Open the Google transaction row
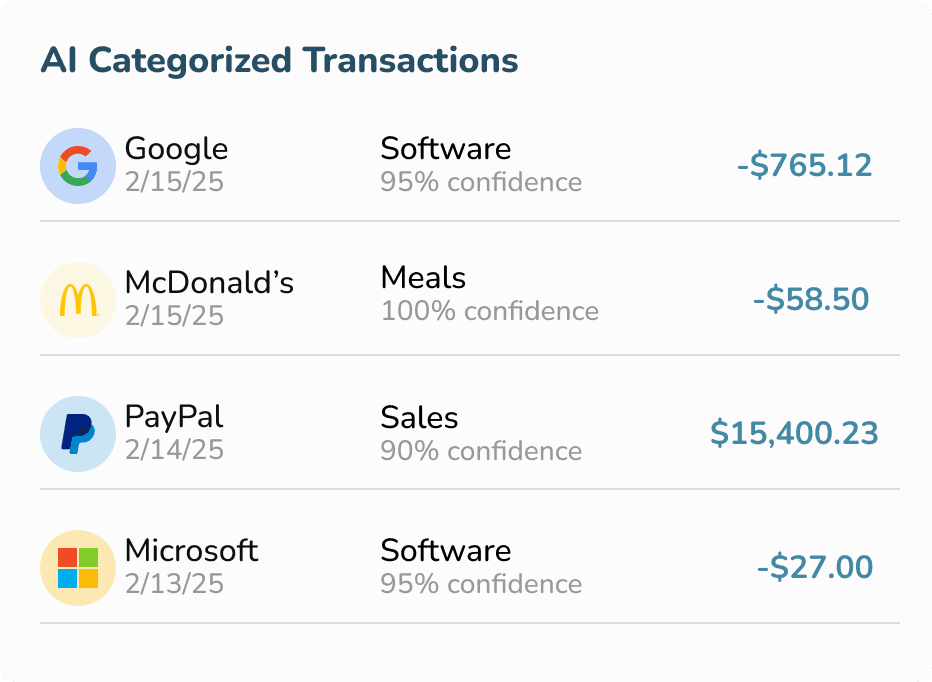 pyautogui.click(x=466, y=165)
